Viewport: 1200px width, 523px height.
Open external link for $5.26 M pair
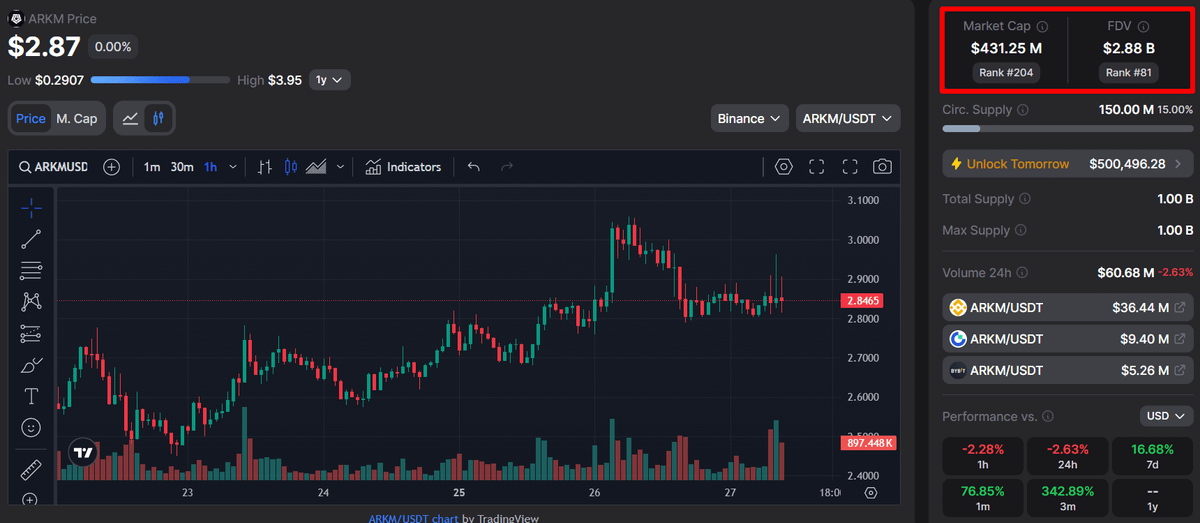[1180, 370]
